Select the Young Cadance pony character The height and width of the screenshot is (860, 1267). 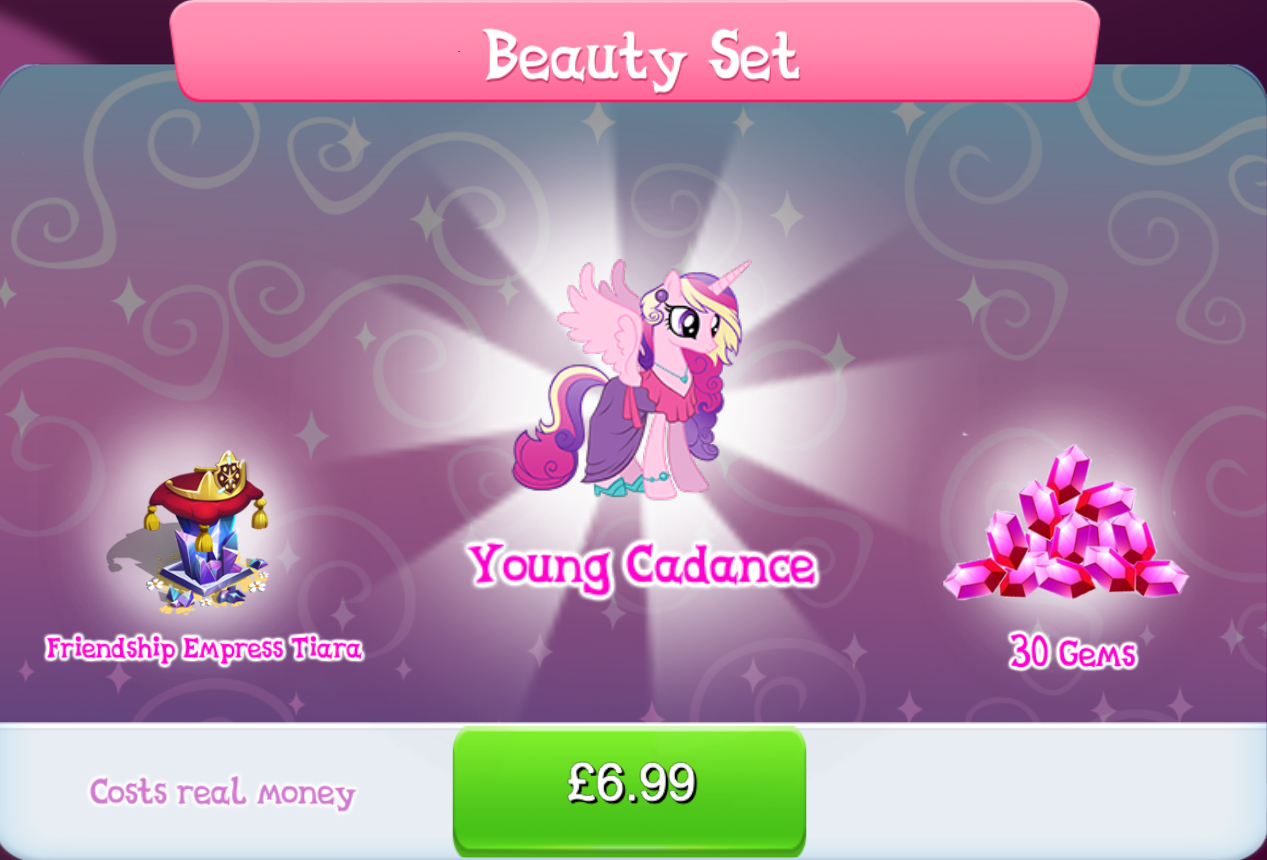(x=631, y=378)
